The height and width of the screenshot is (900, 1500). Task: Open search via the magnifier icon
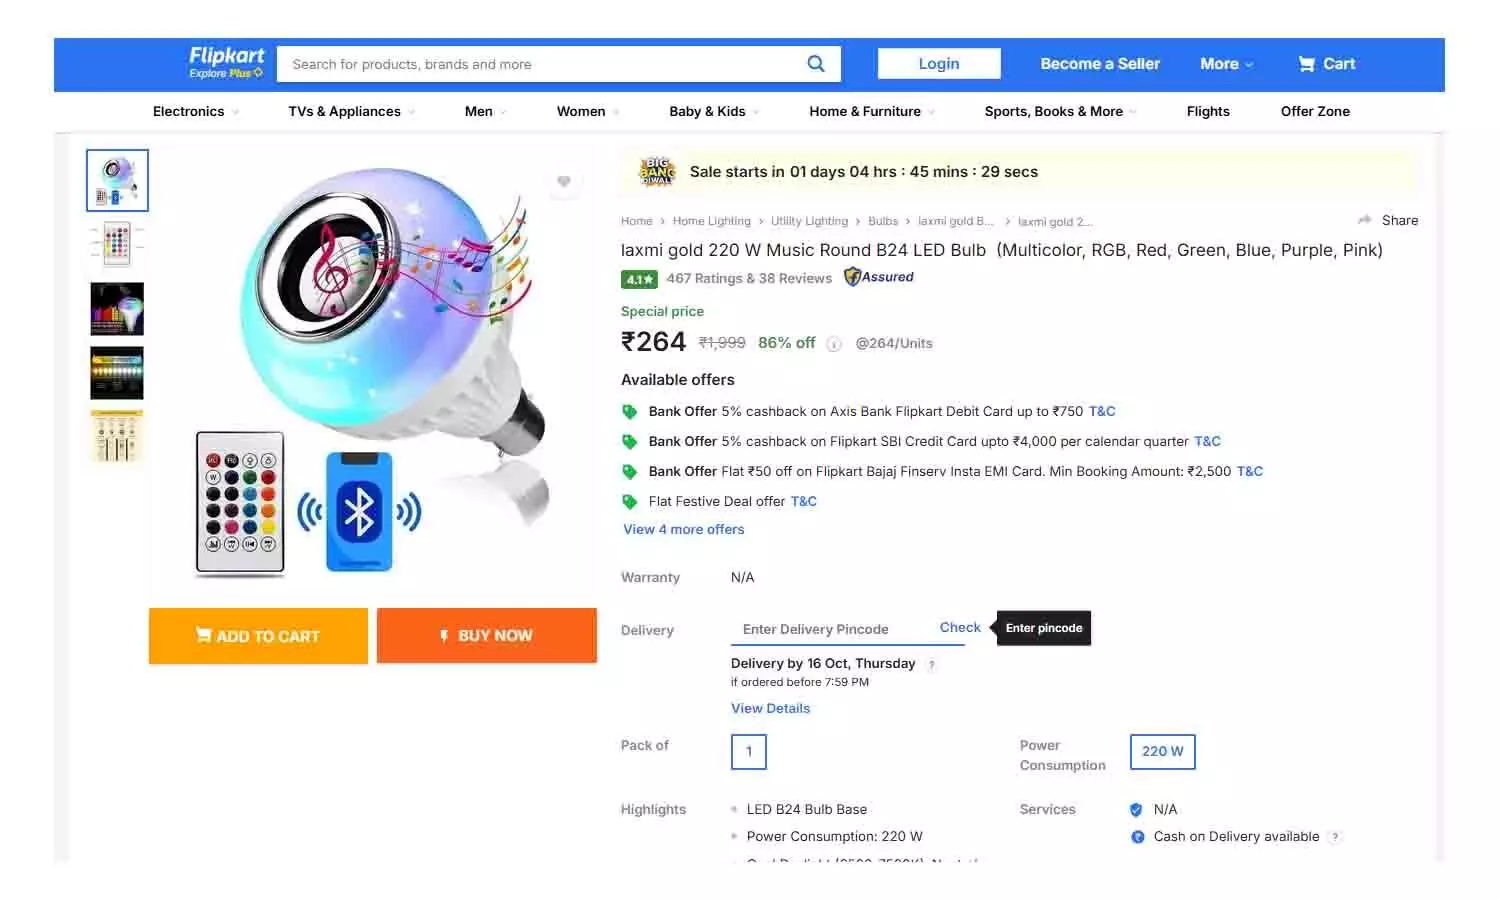pos(816,63)
